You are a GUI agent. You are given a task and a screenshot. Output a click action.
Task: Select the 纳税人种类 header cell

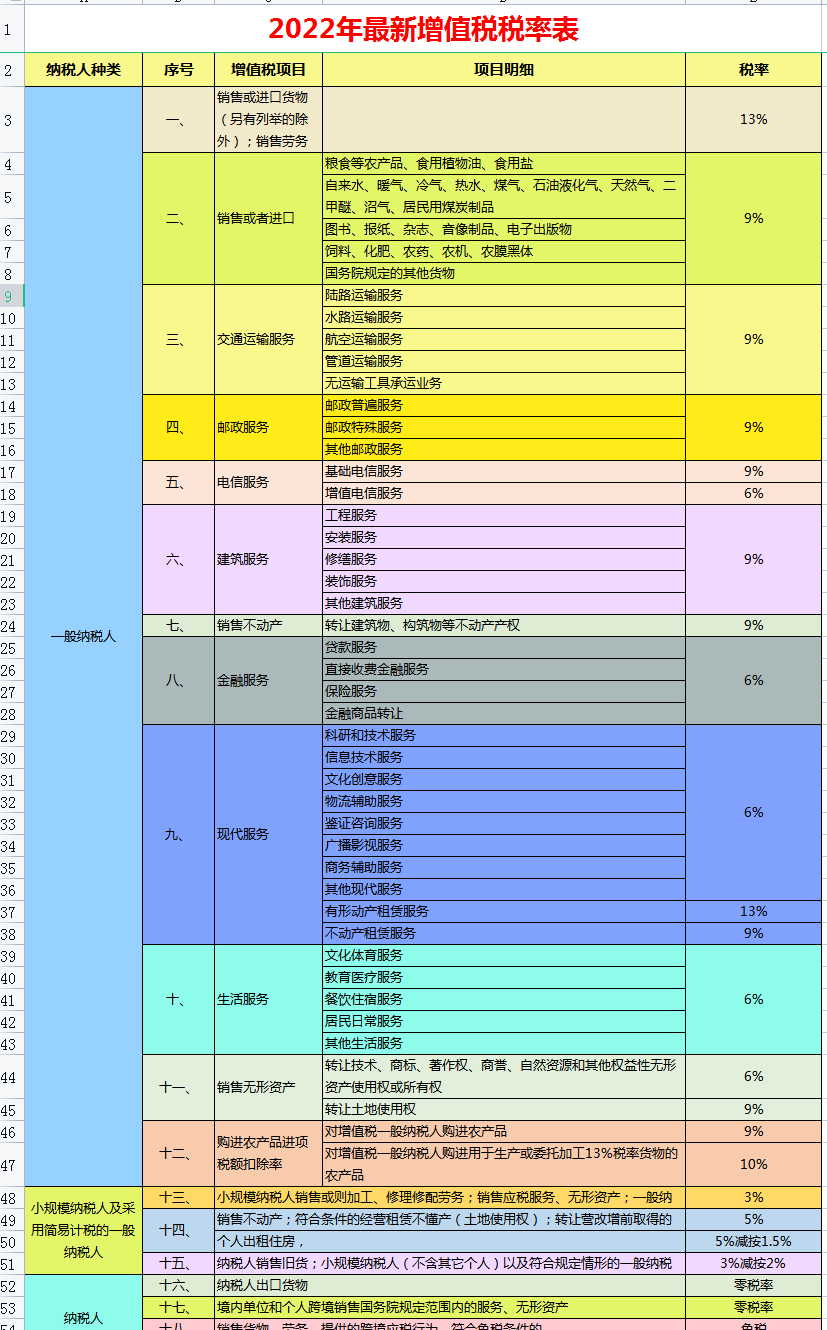[x=84, y=70]
